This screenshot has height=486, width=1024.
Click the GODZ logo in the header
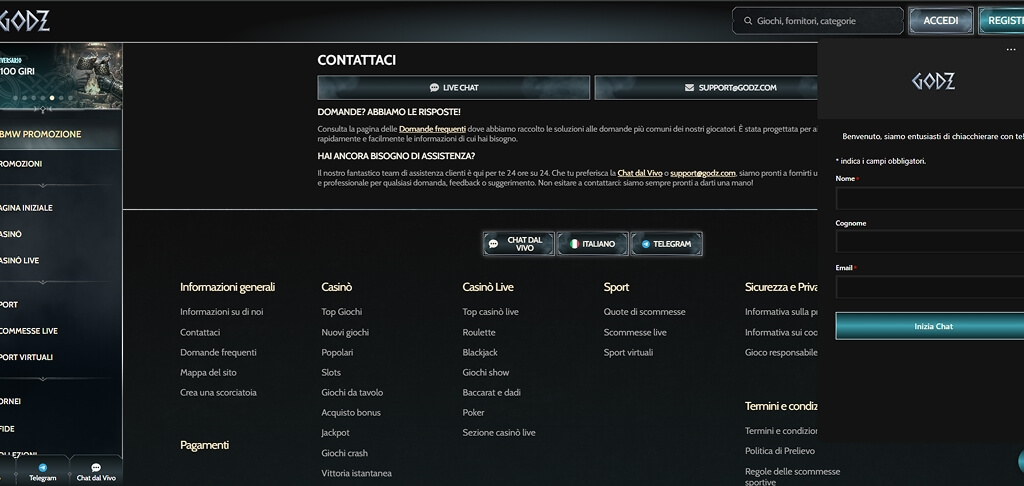tap(24, 21)
